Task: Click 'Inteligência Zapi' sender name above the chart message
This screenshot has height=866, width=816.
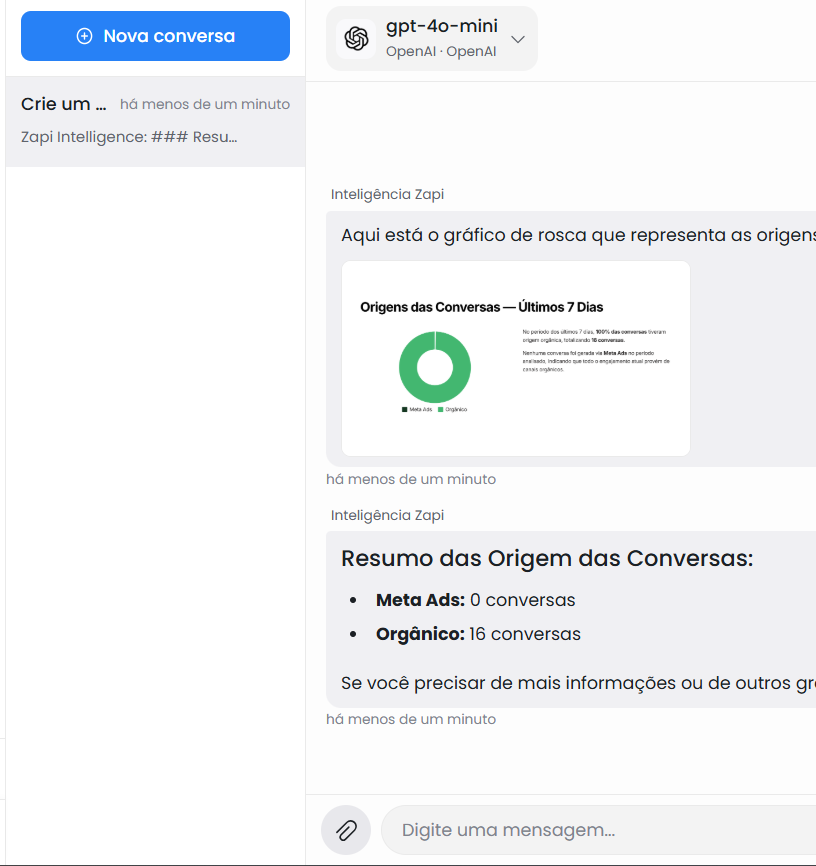Action: 387,194
